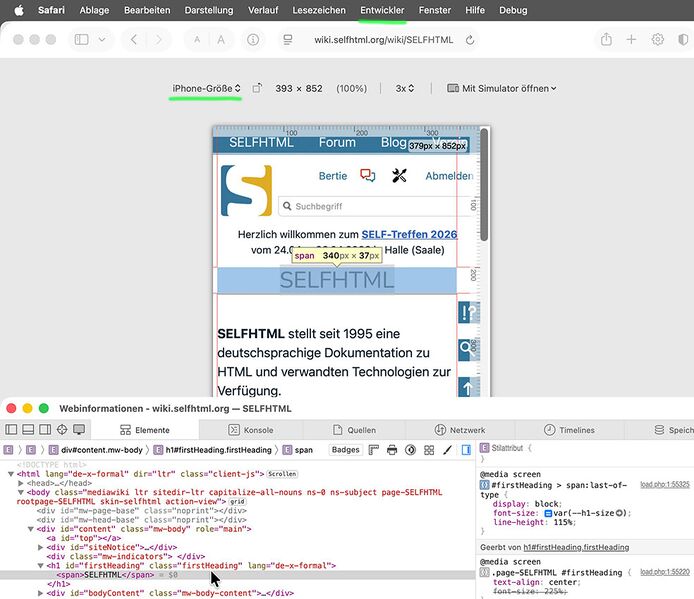Click the h1#firstHeading.firstHeading breadcrumb
This screenshot has width=694, height=599.
(x=213, y=450)
